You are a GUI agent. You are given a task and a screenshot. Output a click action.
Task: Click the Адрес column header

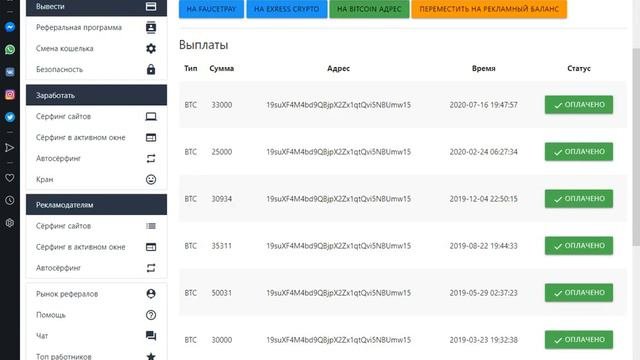[x=338, y=69]
